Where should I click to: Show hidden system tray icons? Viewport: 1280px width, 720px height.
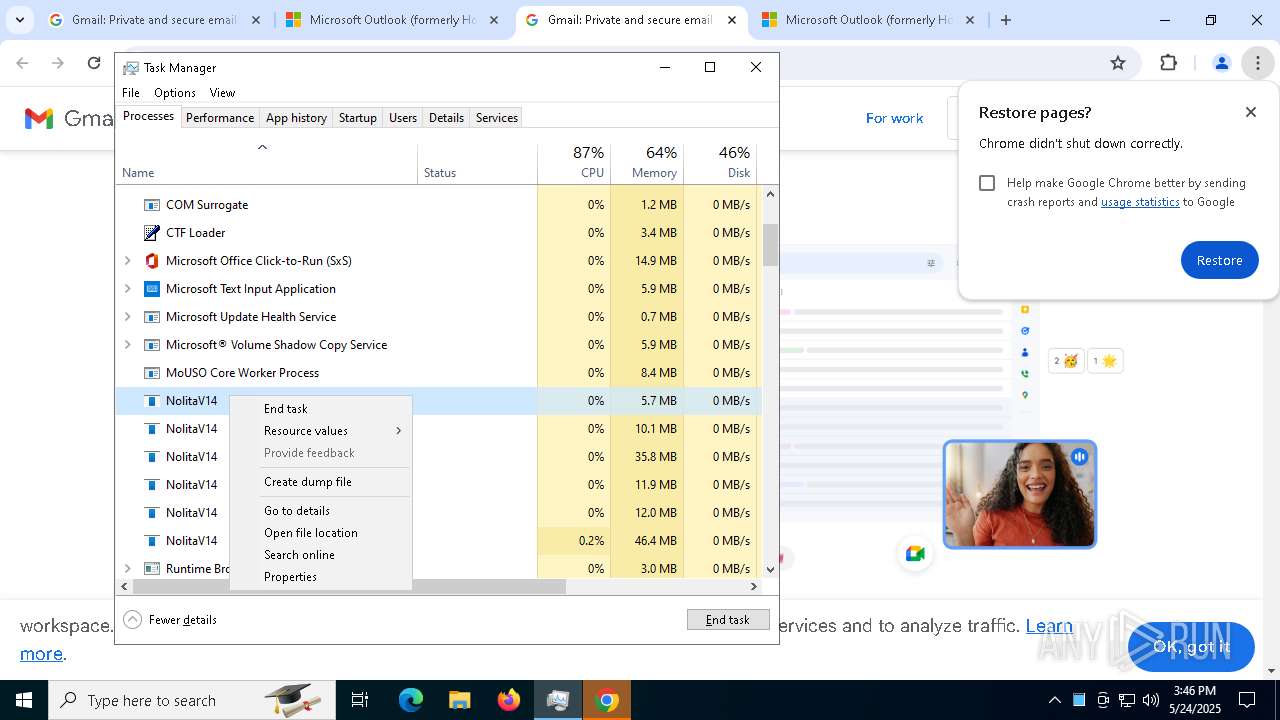1054,700
